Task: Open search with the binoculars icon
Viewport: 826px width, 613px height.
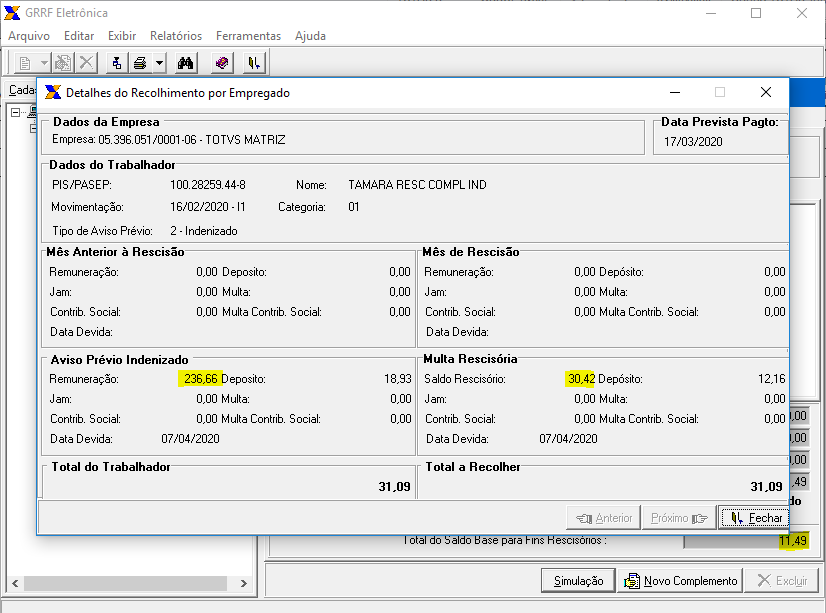Action: (x=185, y=63)
